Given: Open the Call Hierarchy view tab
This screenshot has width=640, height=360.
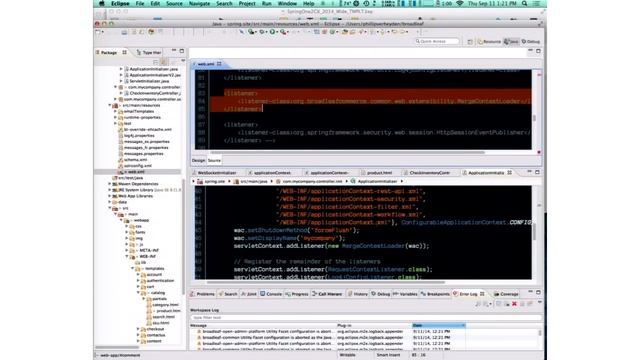Looking at the screenshot, I should pos(327,294).
